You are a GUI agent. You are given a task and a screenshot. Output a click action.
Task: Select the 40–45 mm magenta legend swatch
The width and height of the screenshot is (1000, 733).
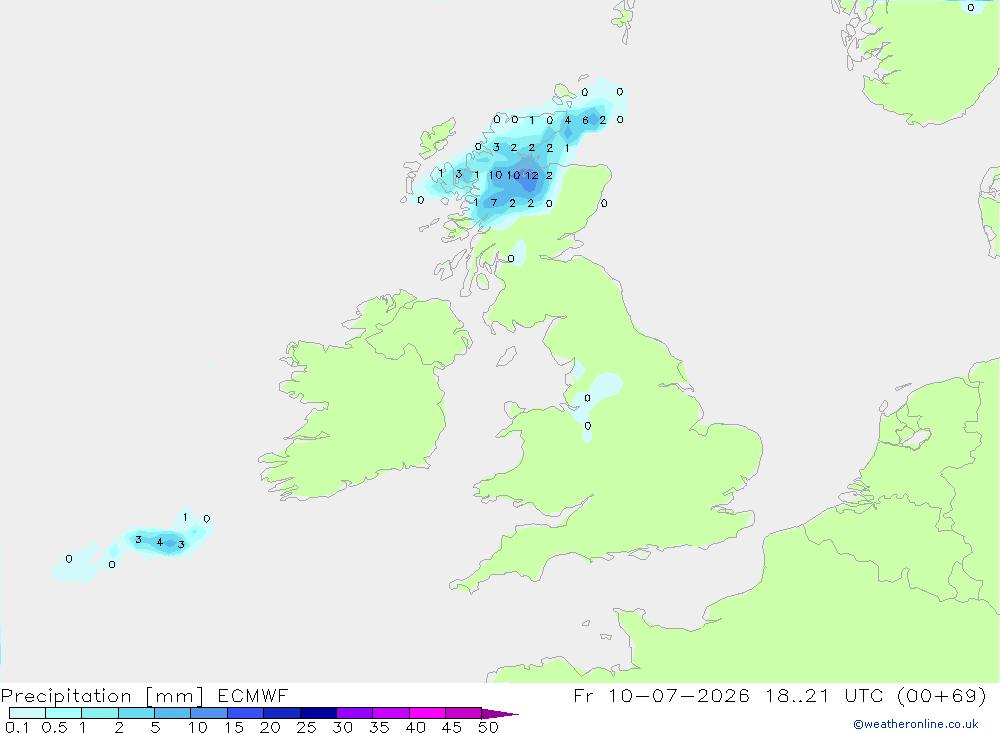(427, 713)
